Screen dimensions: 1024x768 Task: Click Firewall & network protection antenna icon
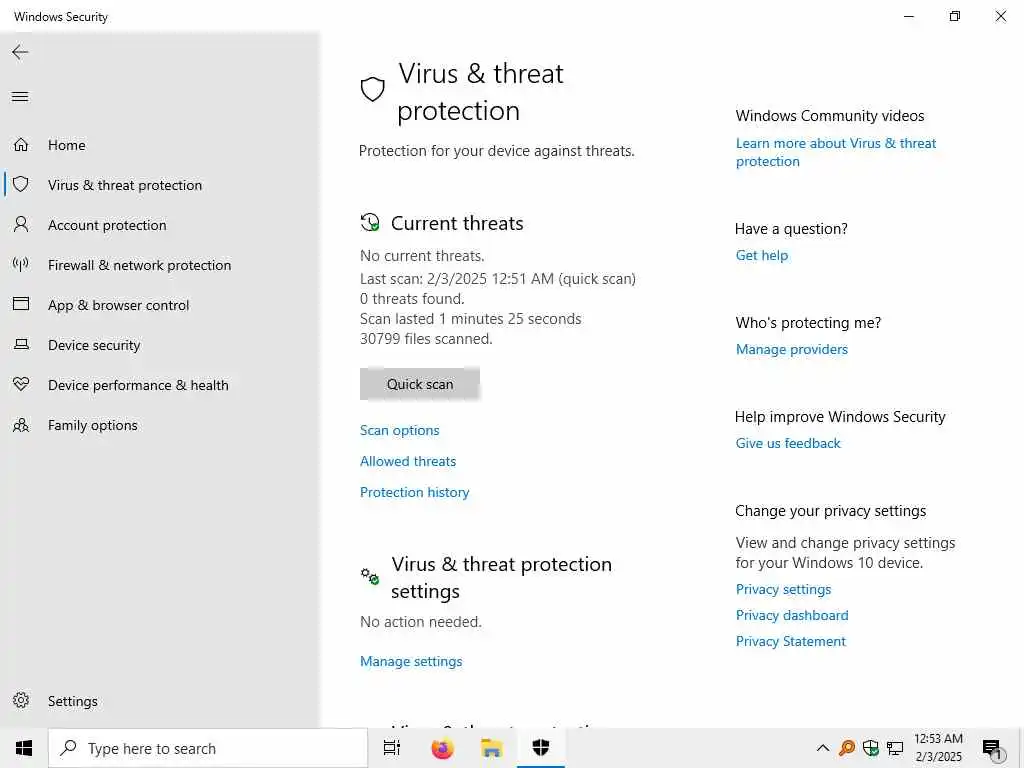coord(20,265)
